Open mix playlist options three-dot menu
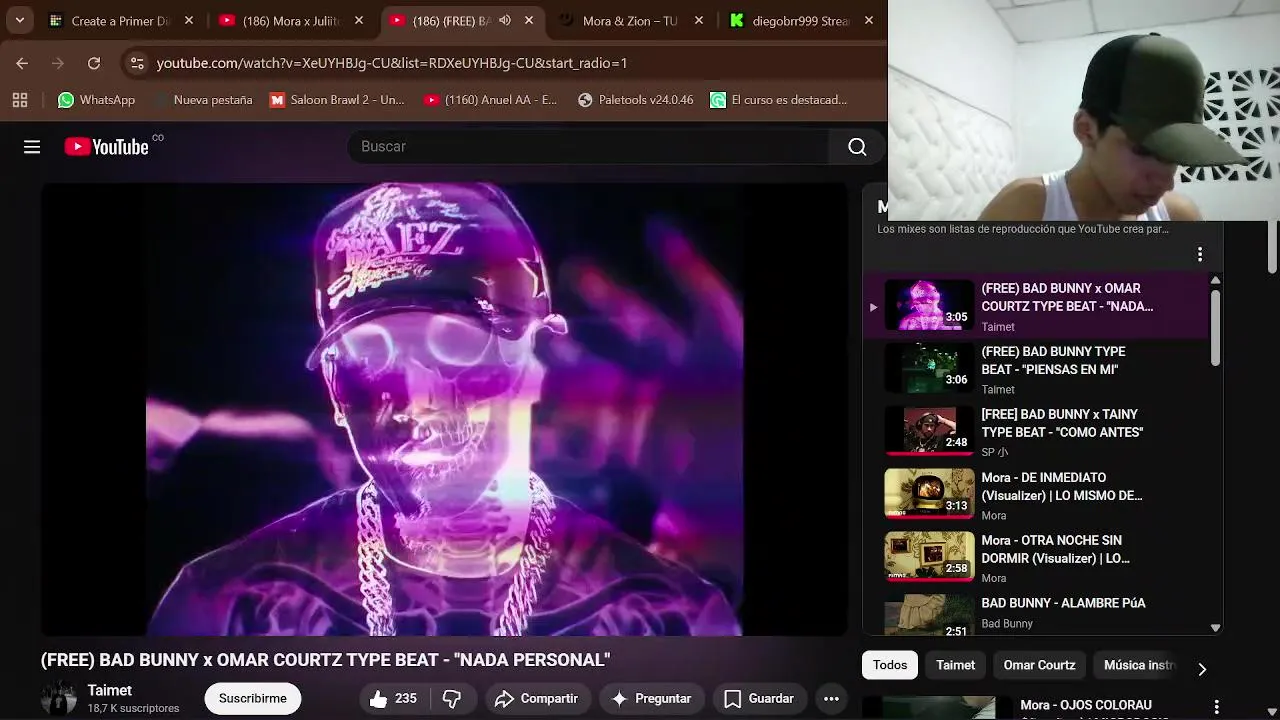 (1200, 254)
